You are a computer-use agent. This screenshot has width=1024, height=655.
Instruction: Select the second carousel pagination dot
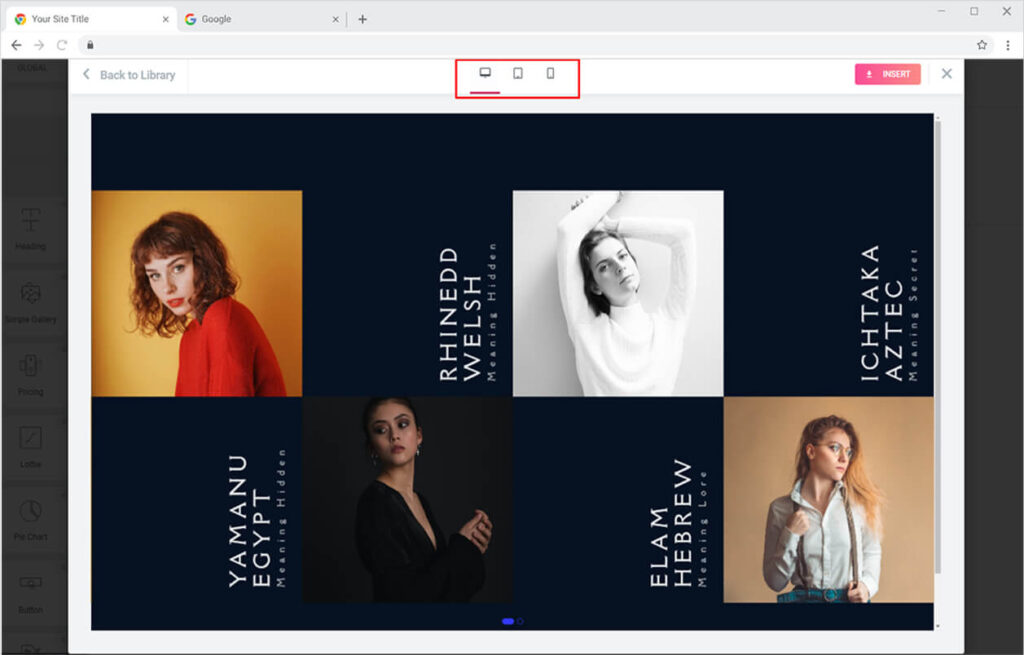(520, 621)
